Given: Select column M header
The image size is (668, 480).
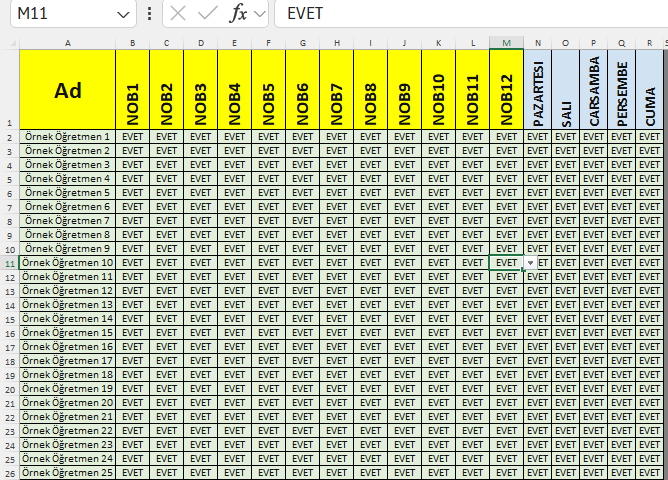Looking at the screenshot, I should click(507, 43).
